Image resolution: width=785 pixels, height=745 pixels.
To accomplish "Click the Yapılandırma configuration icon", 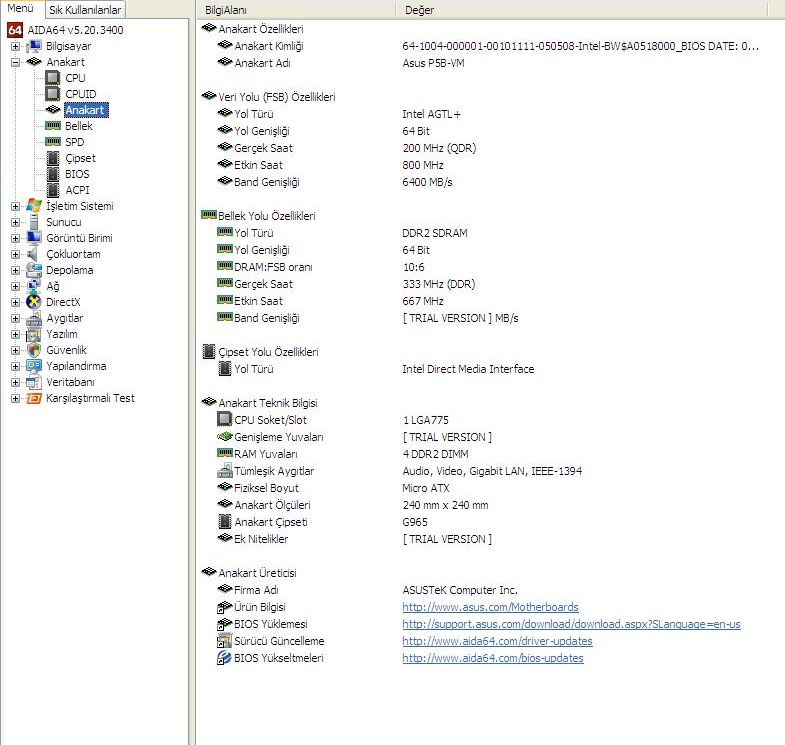I will 34,366.
